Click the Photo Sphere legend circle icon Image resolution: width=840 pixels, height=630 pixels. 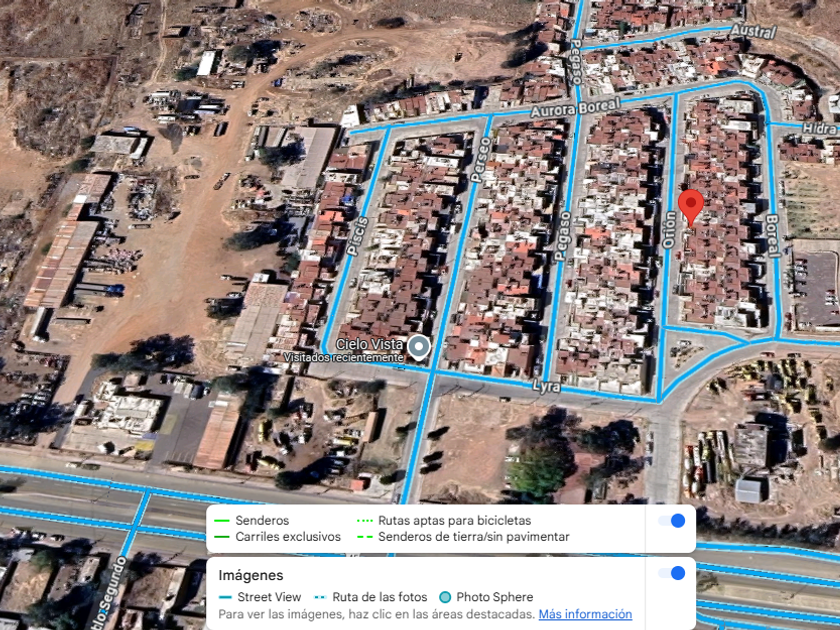point(445,597)
